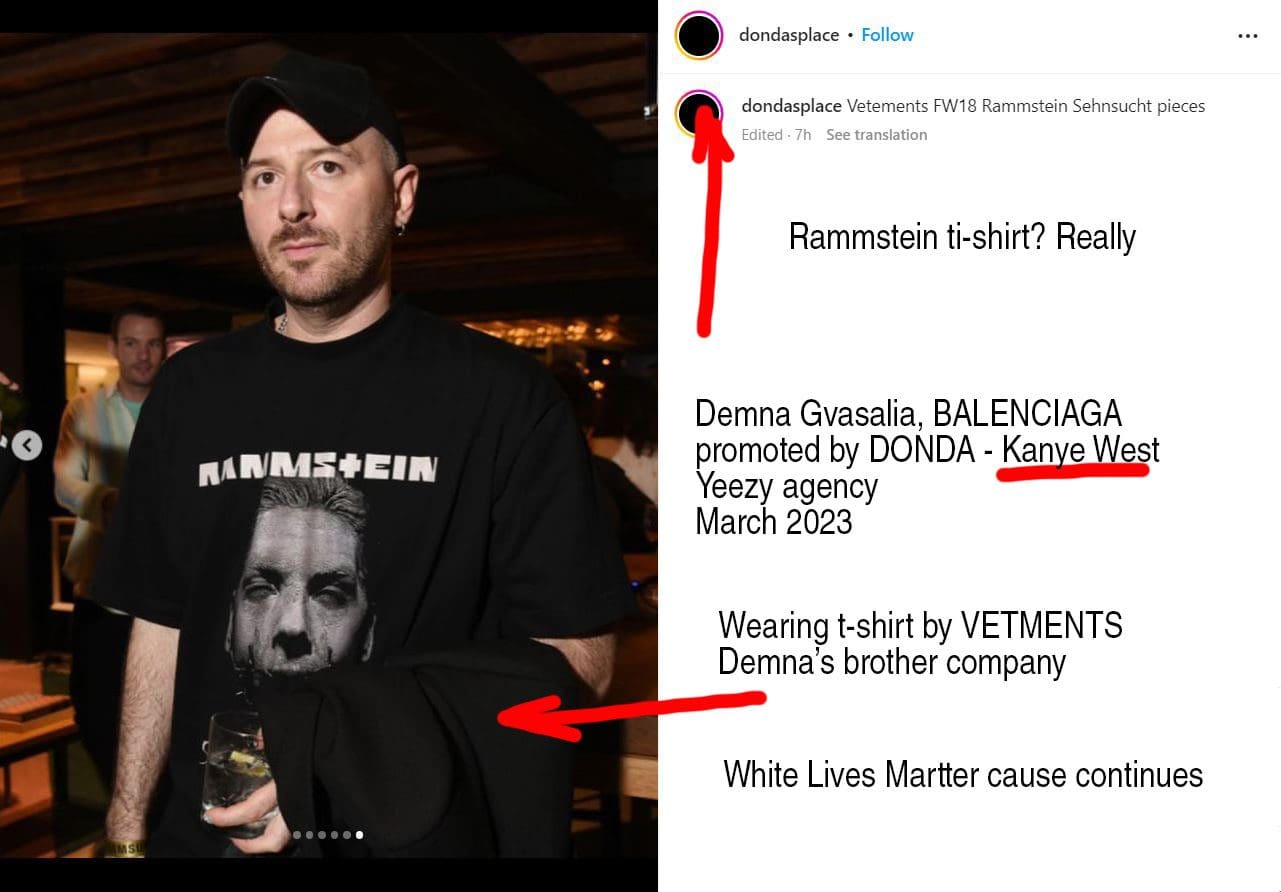Image resolution: width=1281 pixels, height=892 pixels.
Task: Open the dondasplace profile picture in the post header
Action: [698, 36]
